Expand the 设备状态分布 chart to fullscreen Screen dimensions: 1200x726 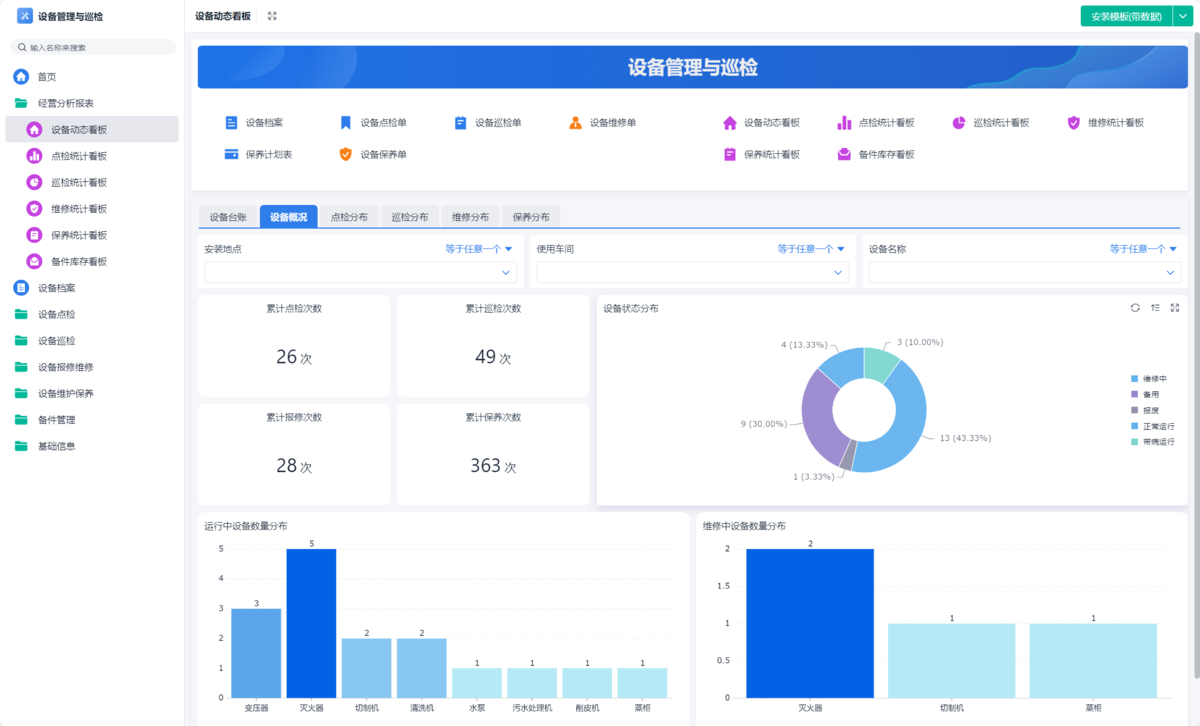click(1175, 308)
